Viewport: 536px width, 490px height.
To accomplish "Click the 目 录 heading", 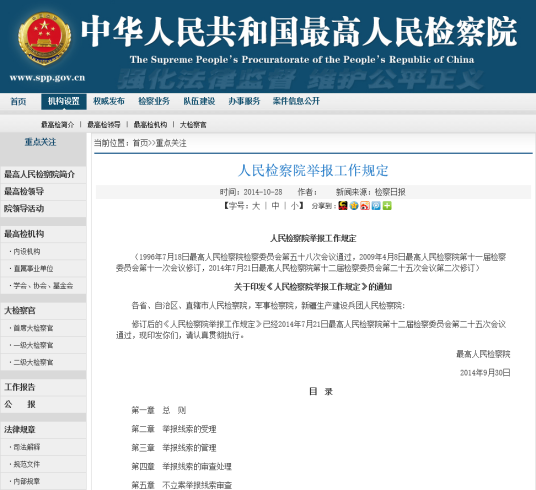I will [321, 392].
